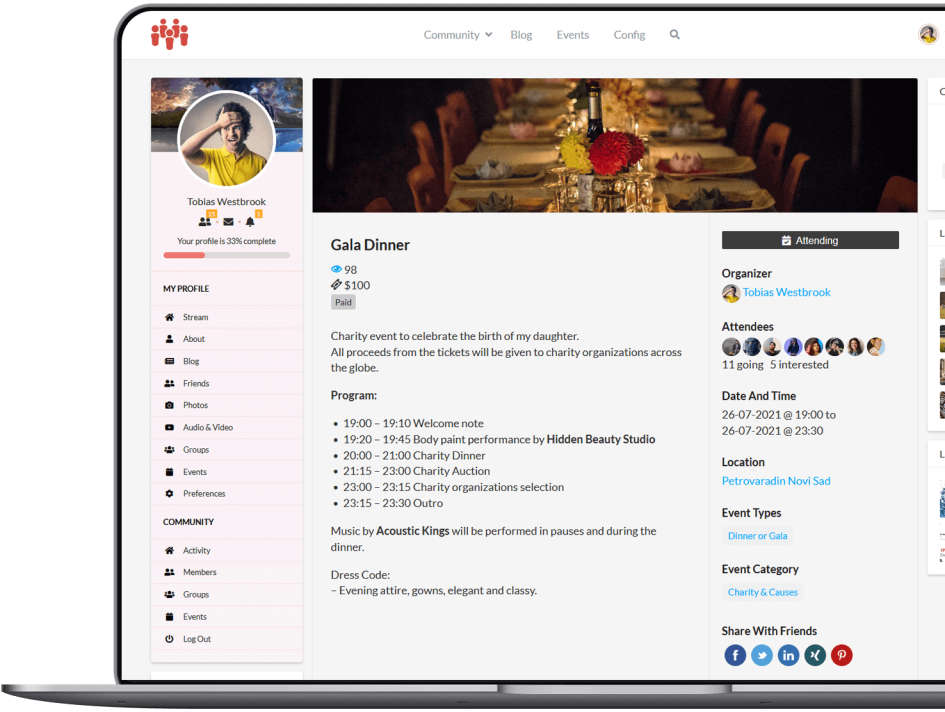
Task: Click 'Your profile is 33% complete' text
Action: pyautogui.click(x=226, y=241)
